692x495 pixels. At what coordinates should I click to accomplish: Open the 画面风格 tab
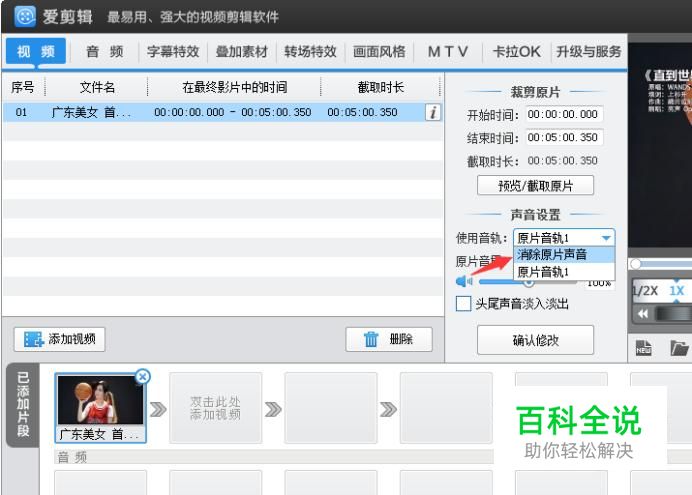(x=379, y=52)
